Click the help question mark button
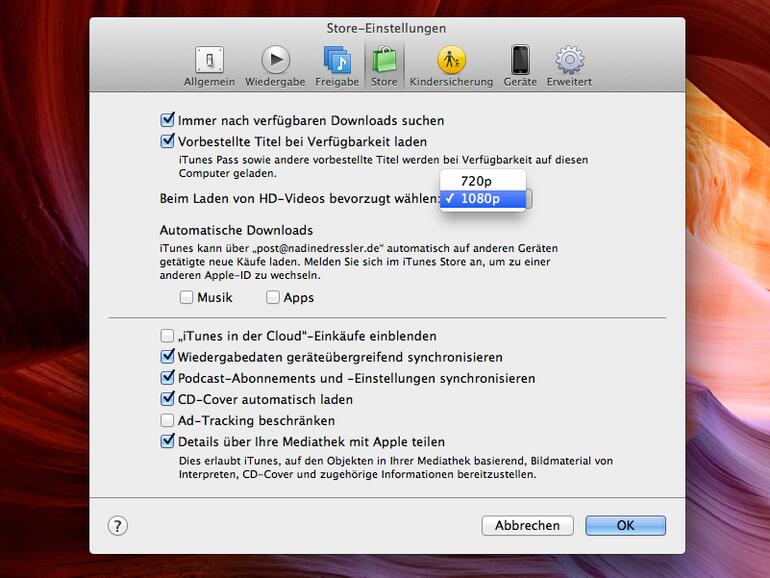Image resolution: width=770 pixels, height=578 pixels. [x=117, y=525]
